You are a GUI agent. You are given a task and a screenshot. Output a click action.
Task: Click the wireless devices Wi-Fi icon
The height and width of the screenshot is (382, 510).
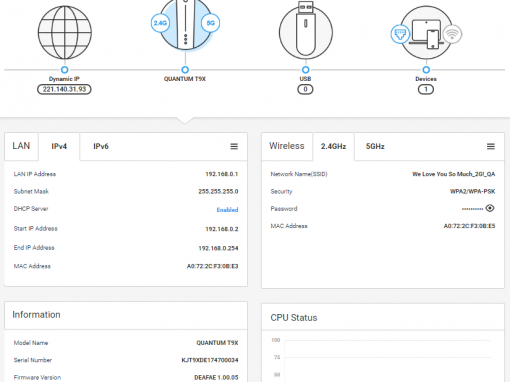(x=452, y=34)
